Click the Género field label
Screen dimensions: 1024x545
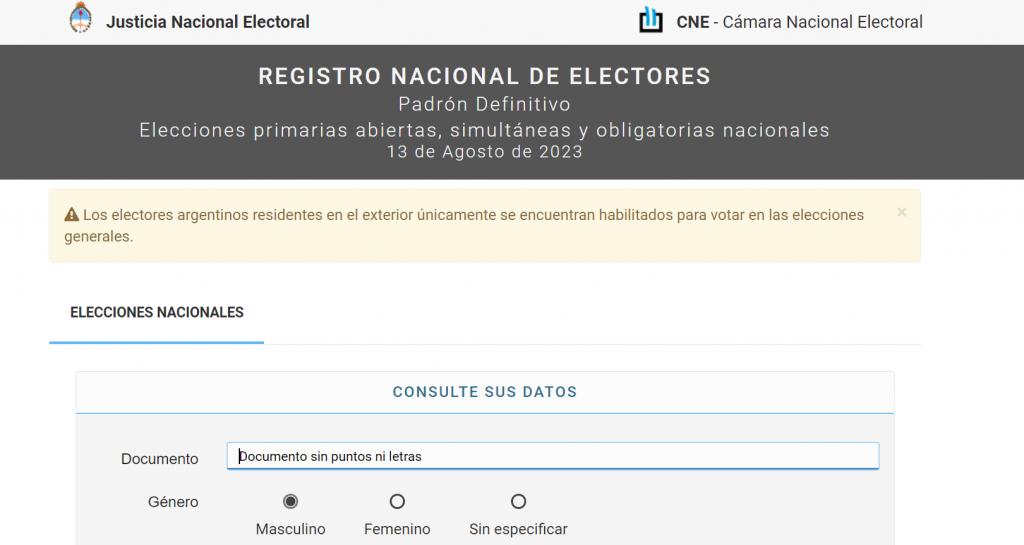173,502
